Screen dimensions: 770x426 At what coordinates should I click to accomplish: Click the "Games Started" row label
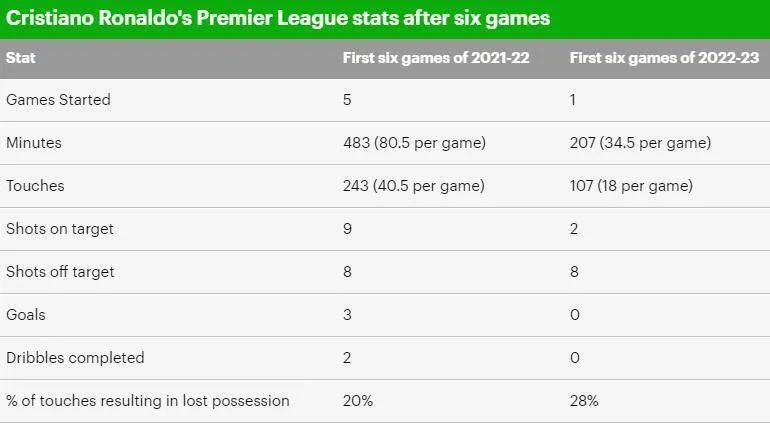pos(58,100)
